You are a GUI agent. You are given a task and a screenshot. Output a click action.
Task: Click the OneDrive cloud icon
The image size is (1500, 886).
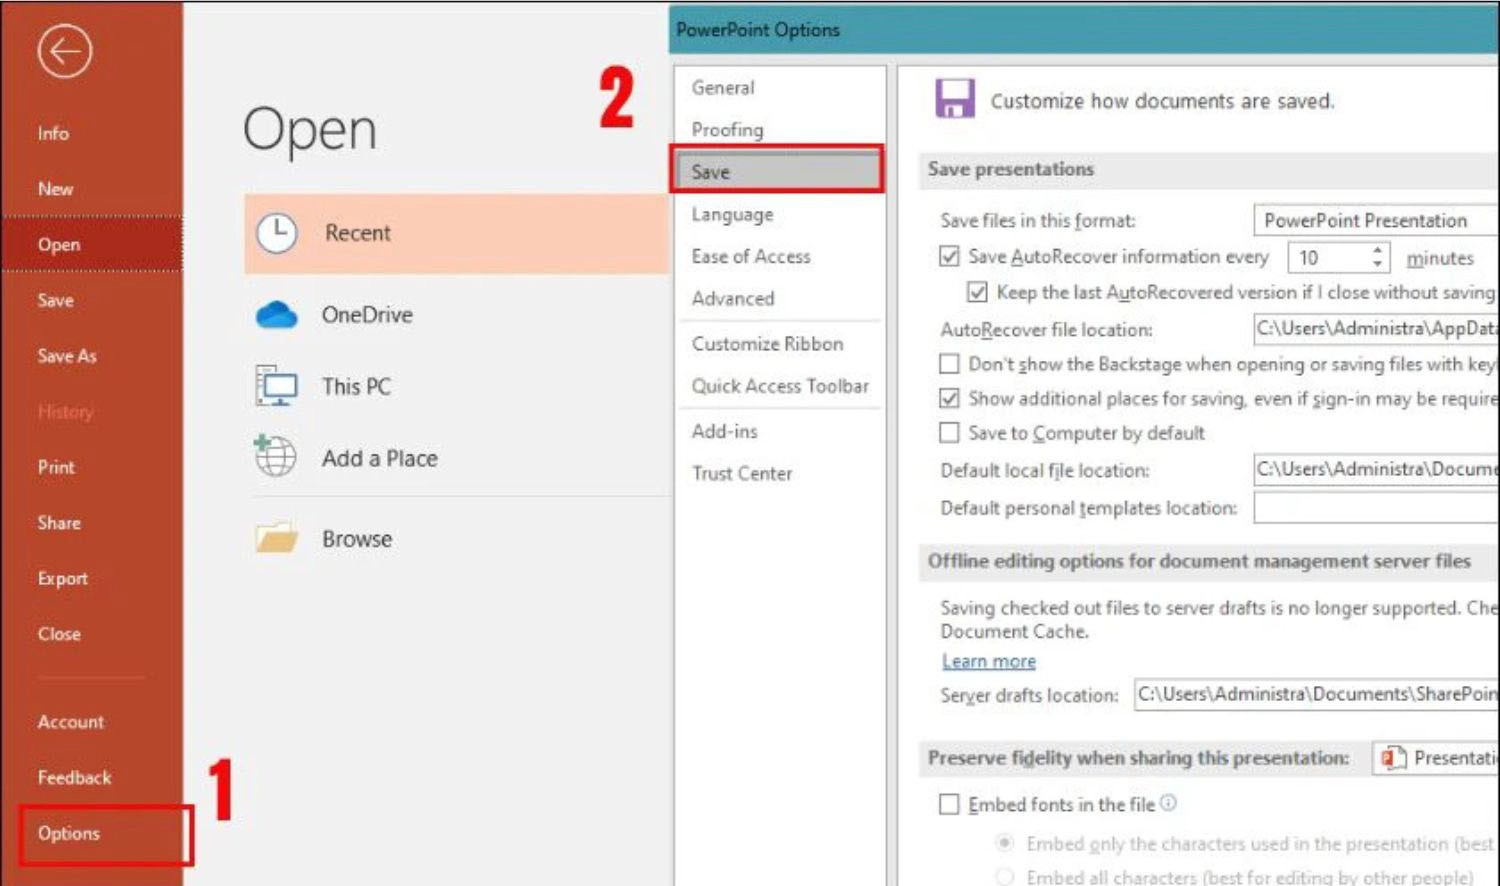pyautogui.click(x=276, y=315)
